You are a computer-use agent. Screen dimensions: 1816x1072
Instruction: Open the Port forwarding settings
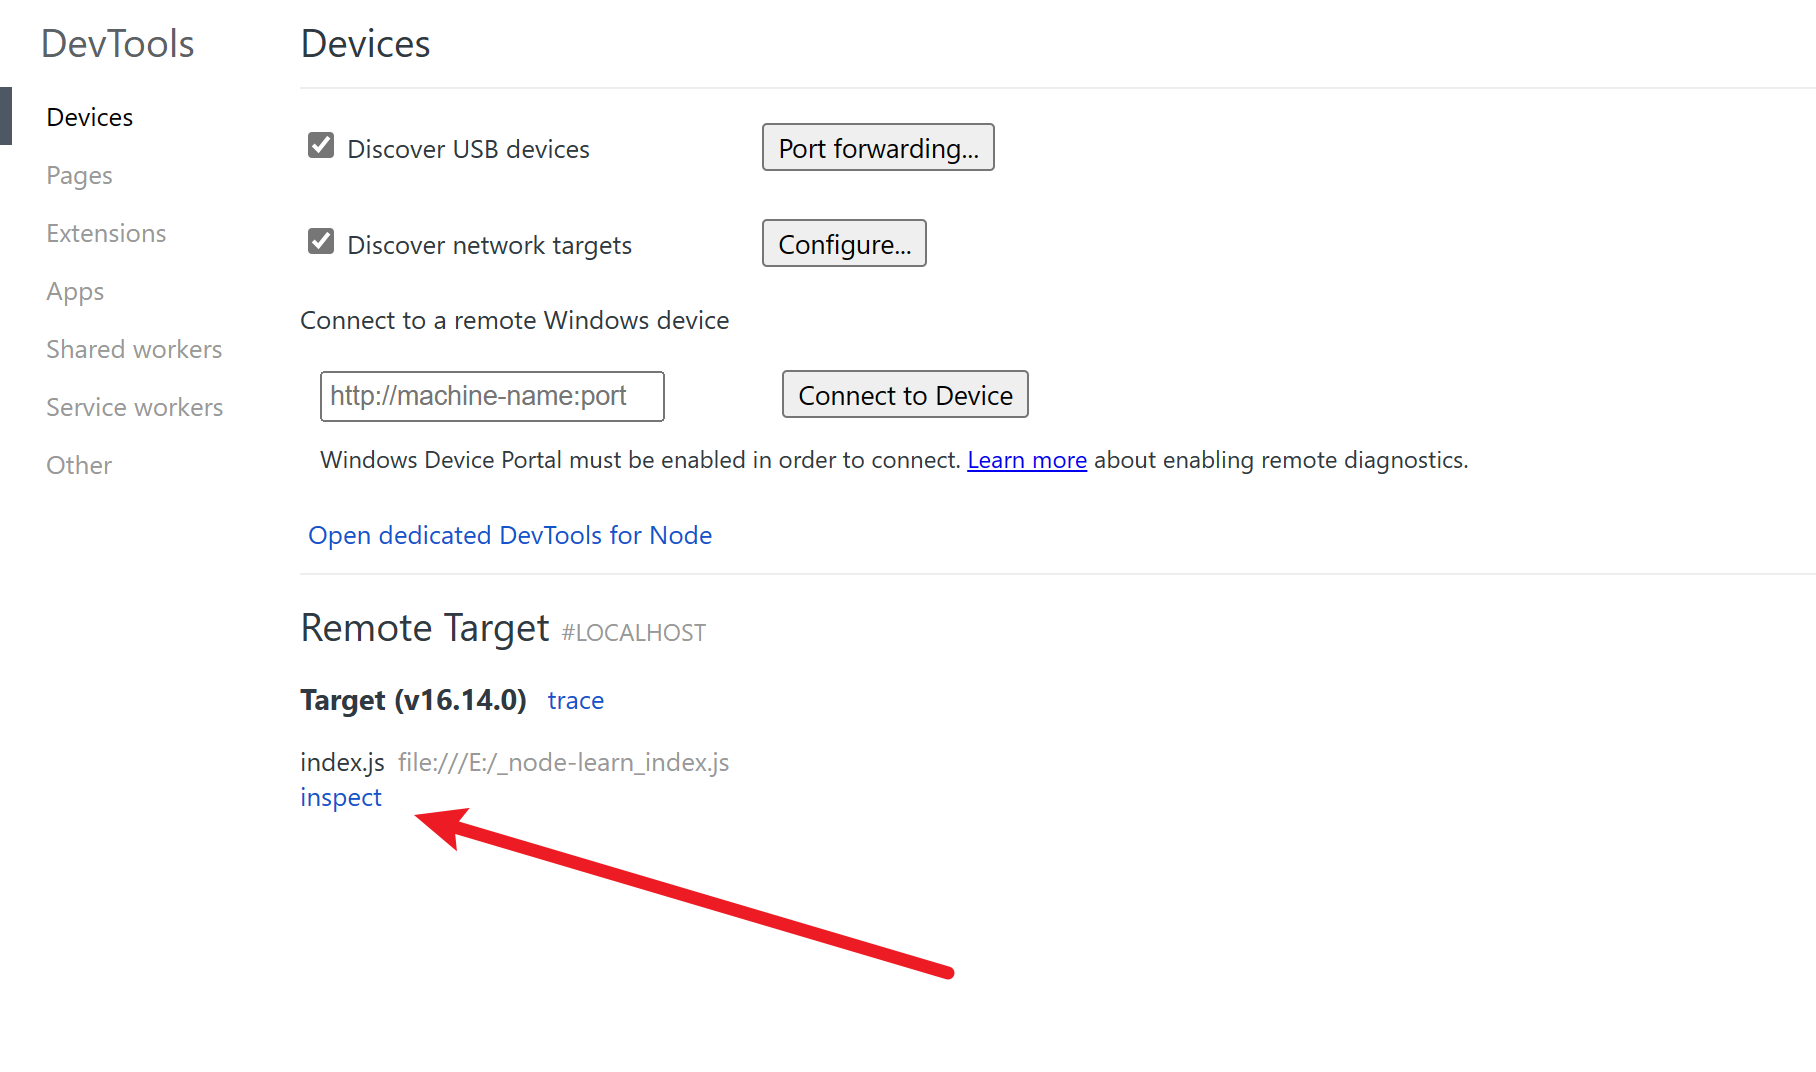(x=878, y=148)
